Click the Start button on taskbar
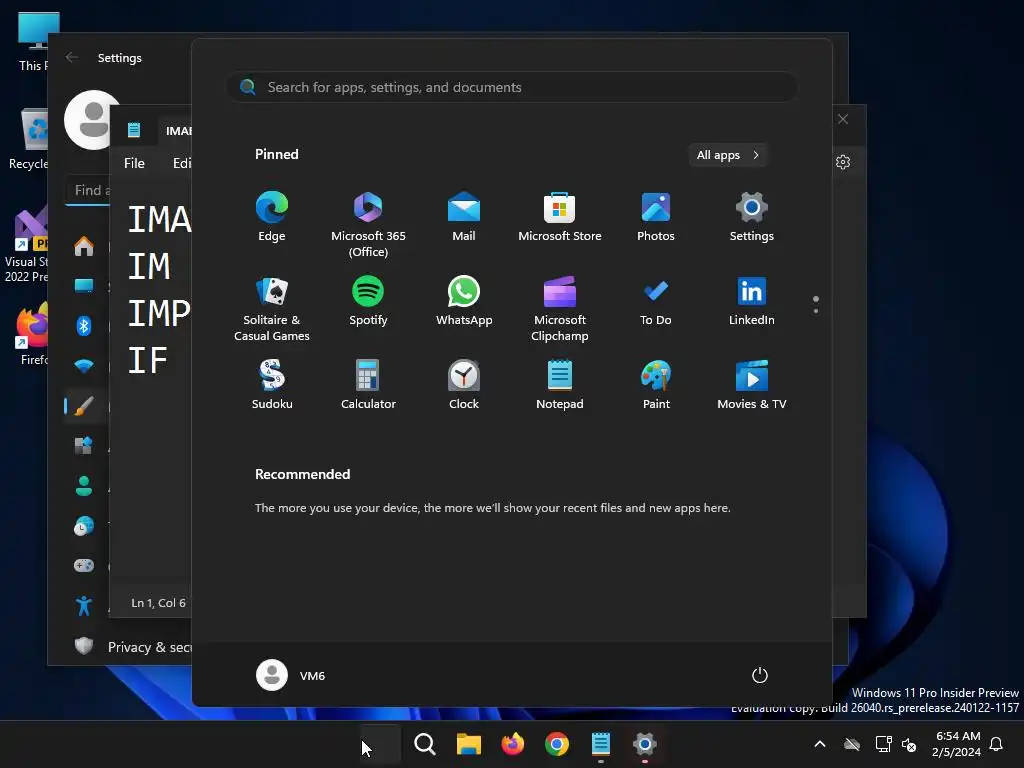The image size is (1024, 768). point(381,744)
